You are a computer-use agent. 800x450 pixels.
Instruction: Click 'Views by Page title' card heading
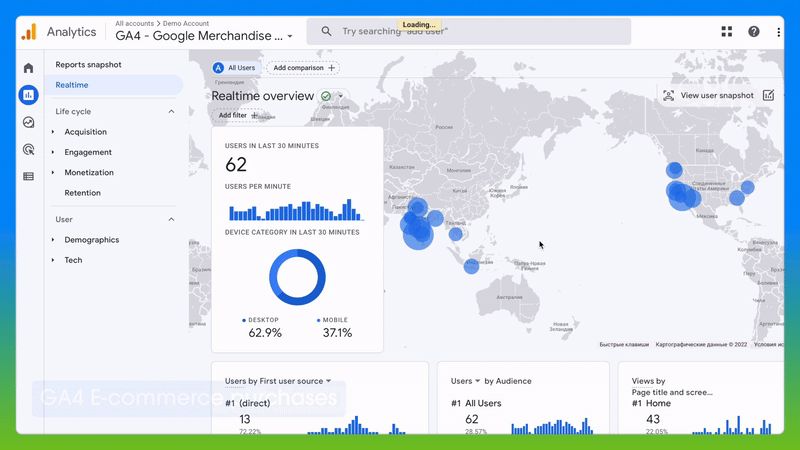click(672, 387)
